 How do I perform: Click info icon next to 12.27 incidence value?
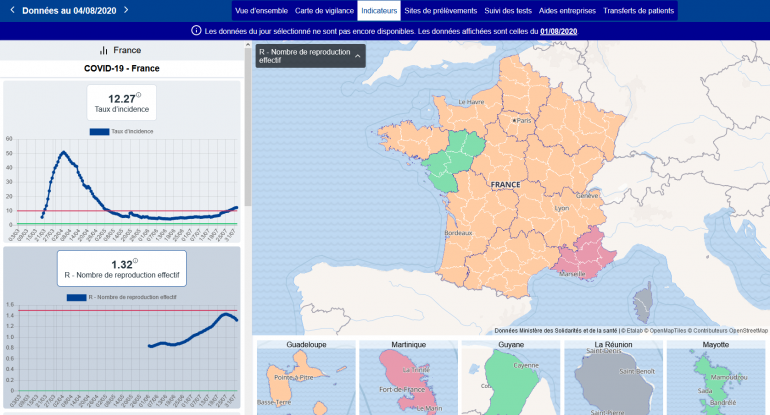pos(138,95)
